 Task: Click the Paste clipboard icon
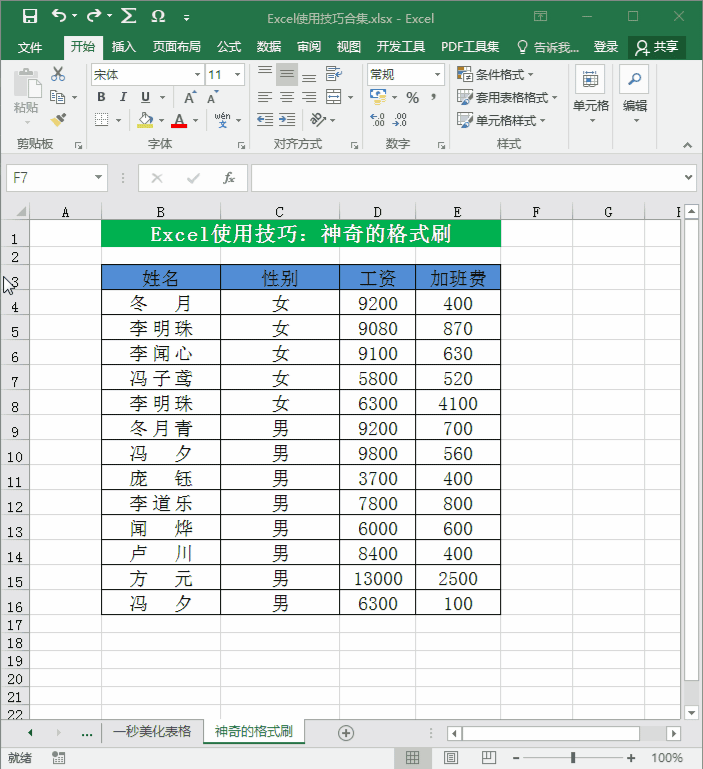coord(26,84)
